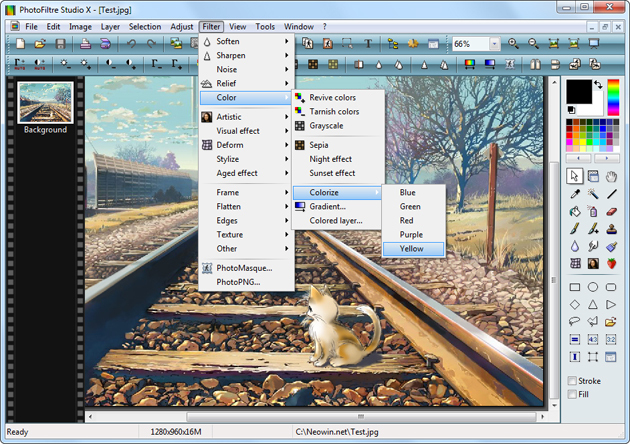Choose the Clone stamp tool

(611, 229)
